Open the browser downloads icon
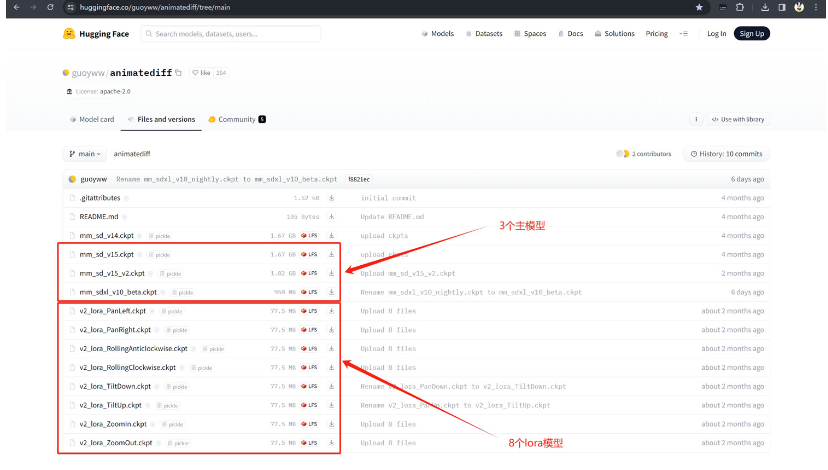The image size is (828, 470). 781,7
